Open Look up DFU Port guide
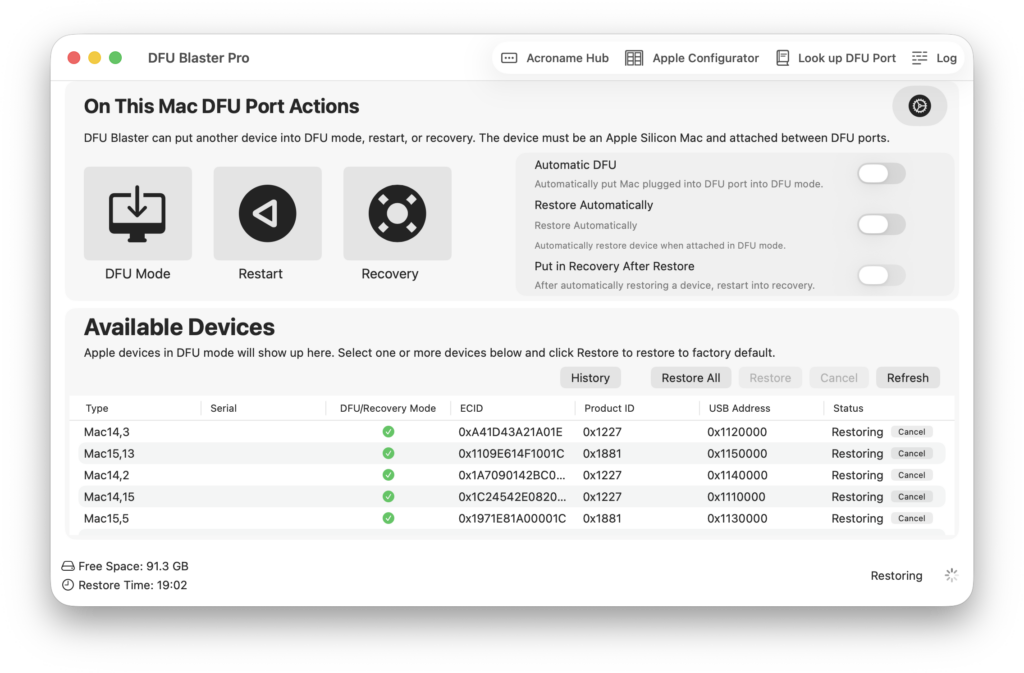 835,58
